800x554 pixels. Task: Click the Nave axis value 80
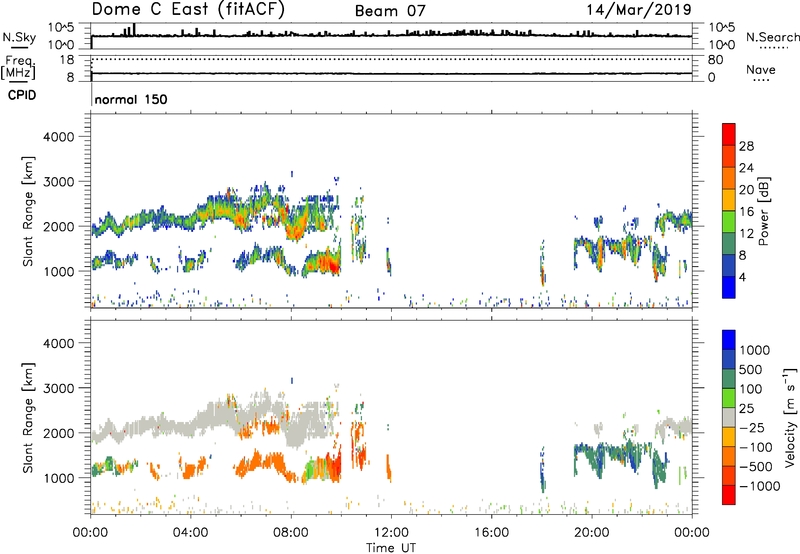[x=715, y=60]
